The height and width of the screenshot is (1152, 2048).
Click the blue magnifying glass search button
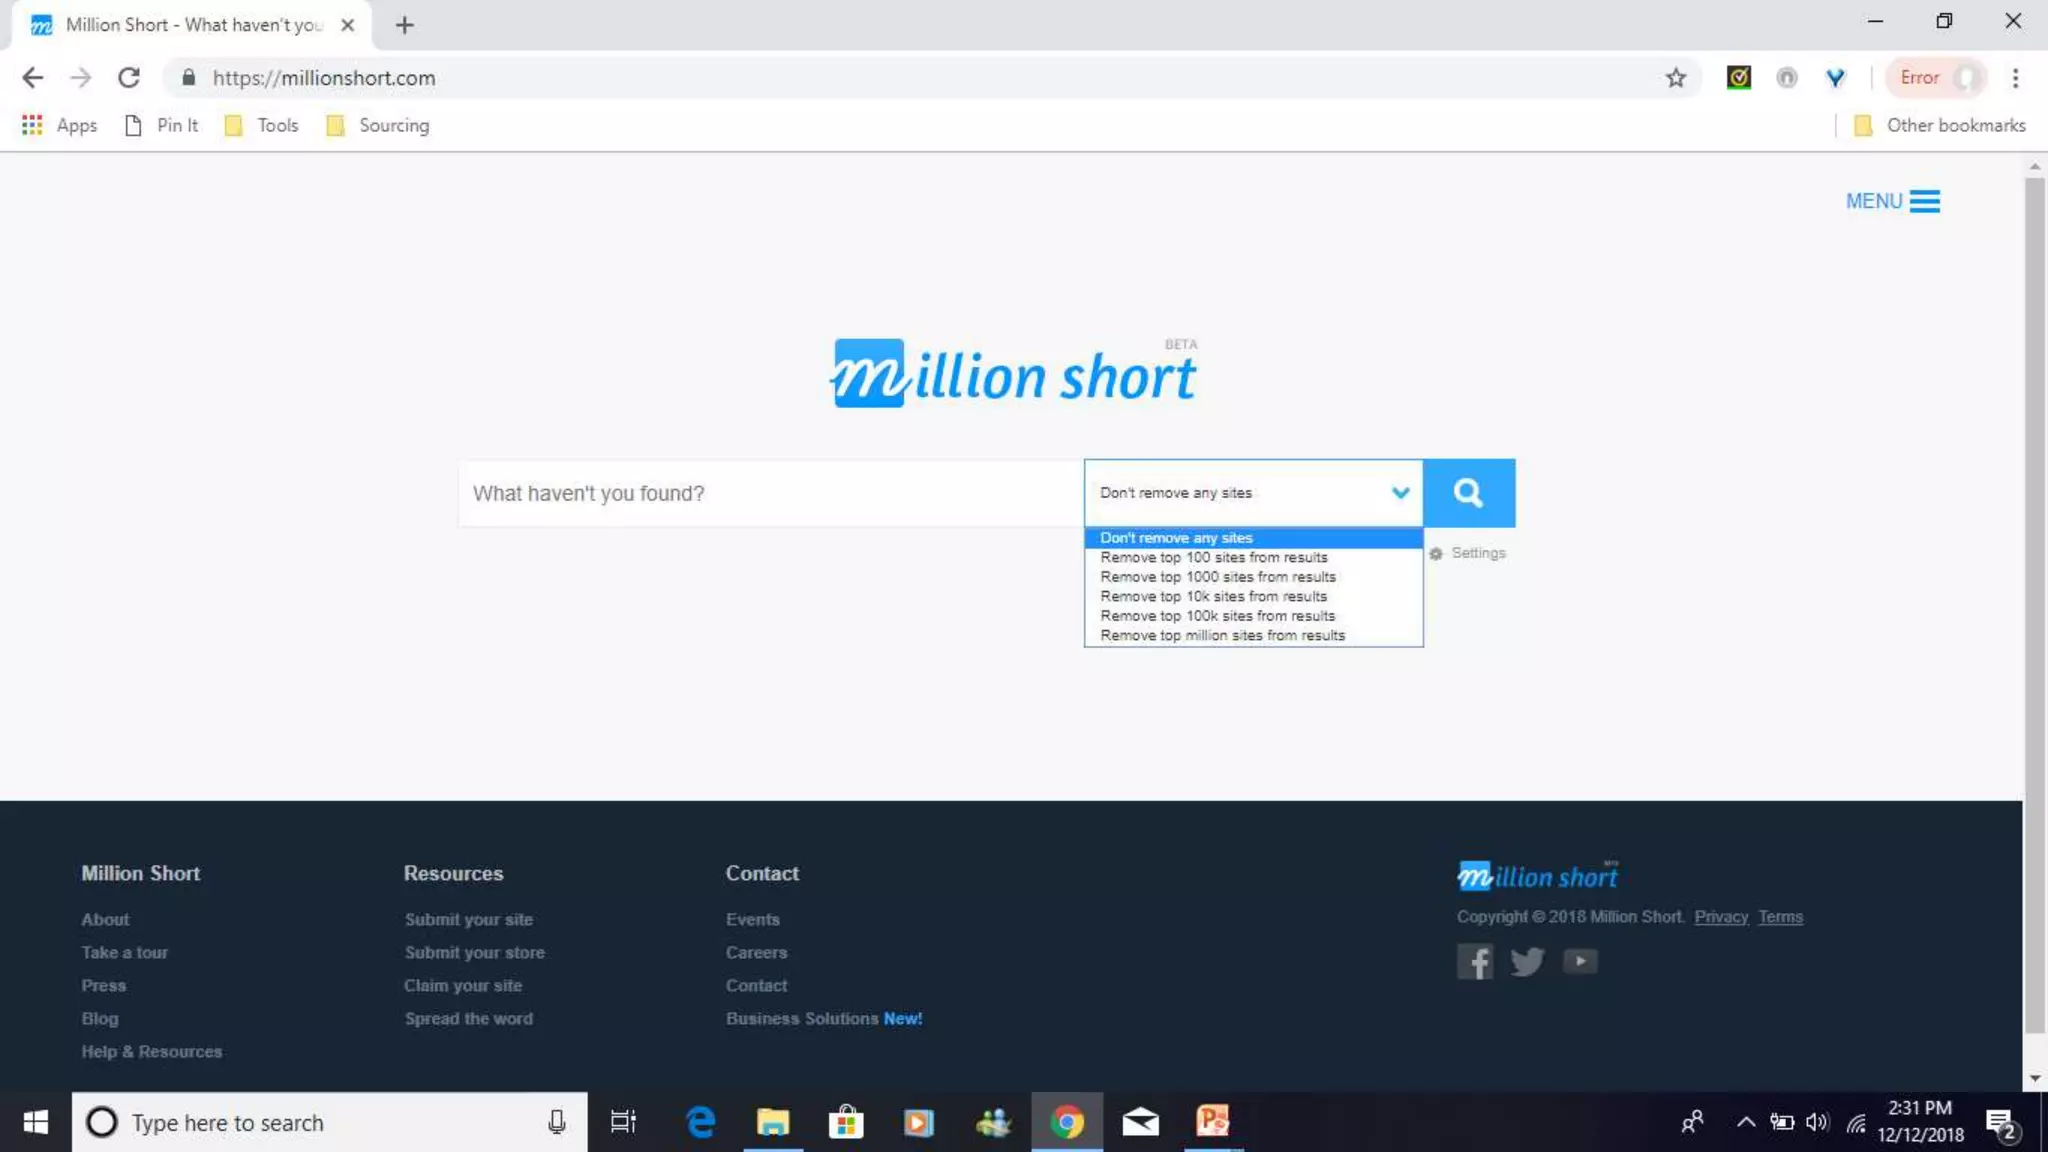click(1468, 492)
